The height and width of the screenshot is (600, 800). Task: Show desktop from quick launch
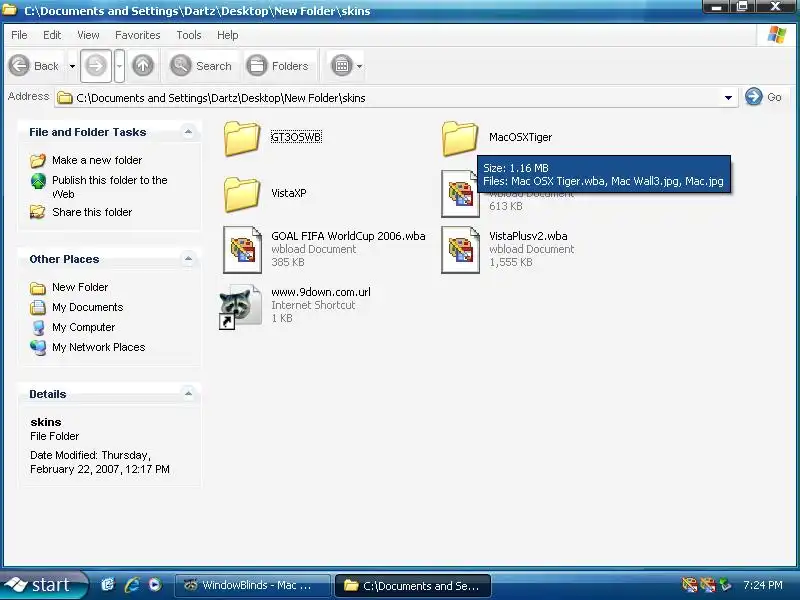[108, 585]
